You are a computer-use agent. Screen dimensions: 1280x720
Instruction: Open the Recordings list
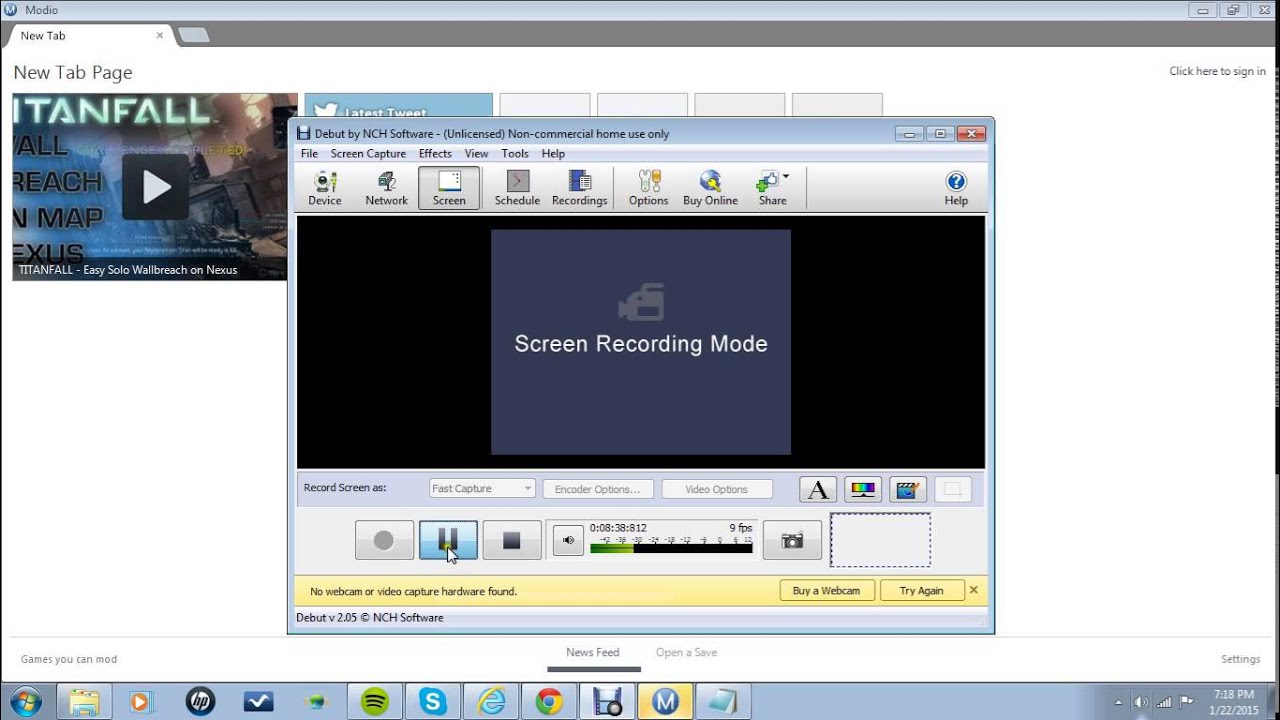pyautogui.click(x=579, y=188)
